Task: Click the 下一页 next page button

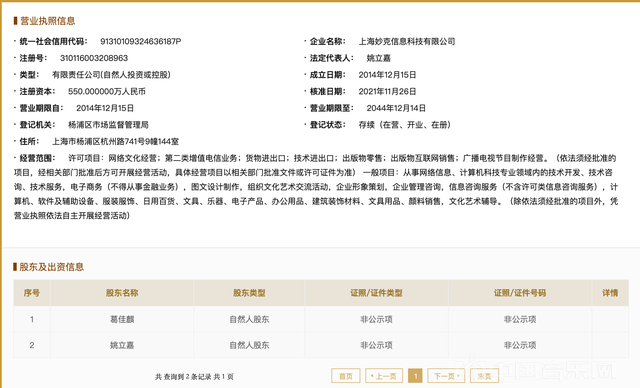Action: pos(446,376)
